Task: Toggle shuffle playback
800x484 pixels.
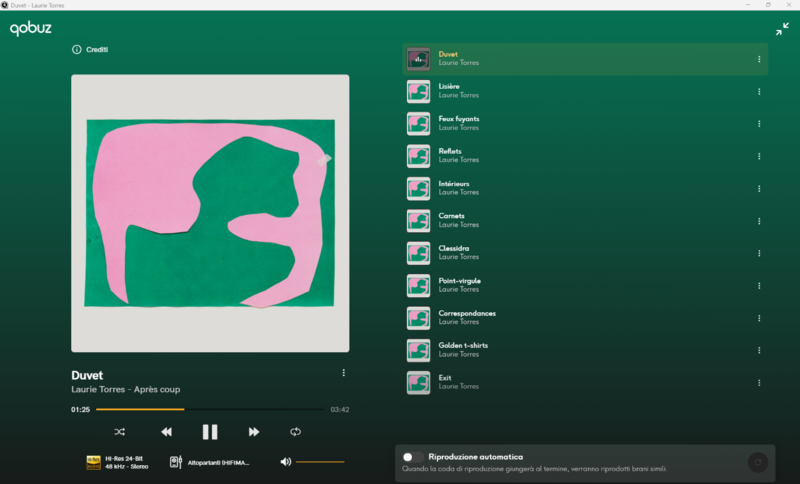Action: tap(119, 432)
